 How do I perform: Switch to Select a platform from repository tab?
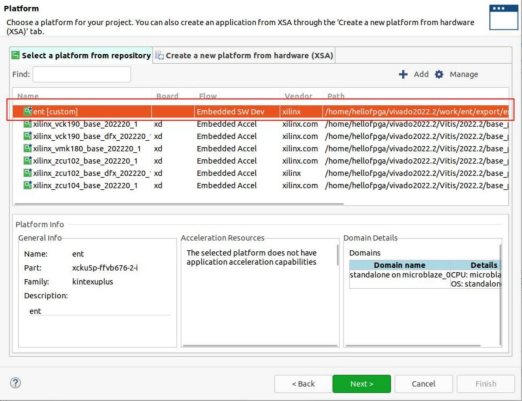pyautogui.click(x=81, y=55)
